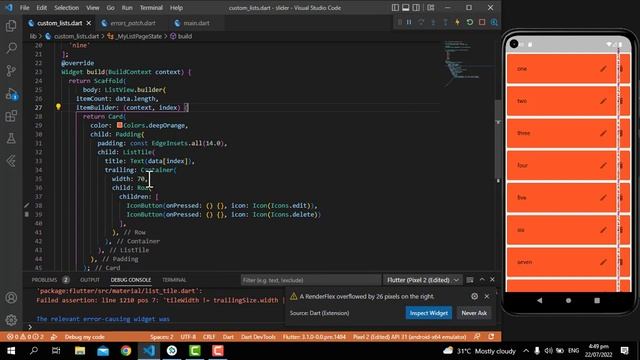
Task: Switch to the PROBLEMS panel tab
Action: [44, 280]
